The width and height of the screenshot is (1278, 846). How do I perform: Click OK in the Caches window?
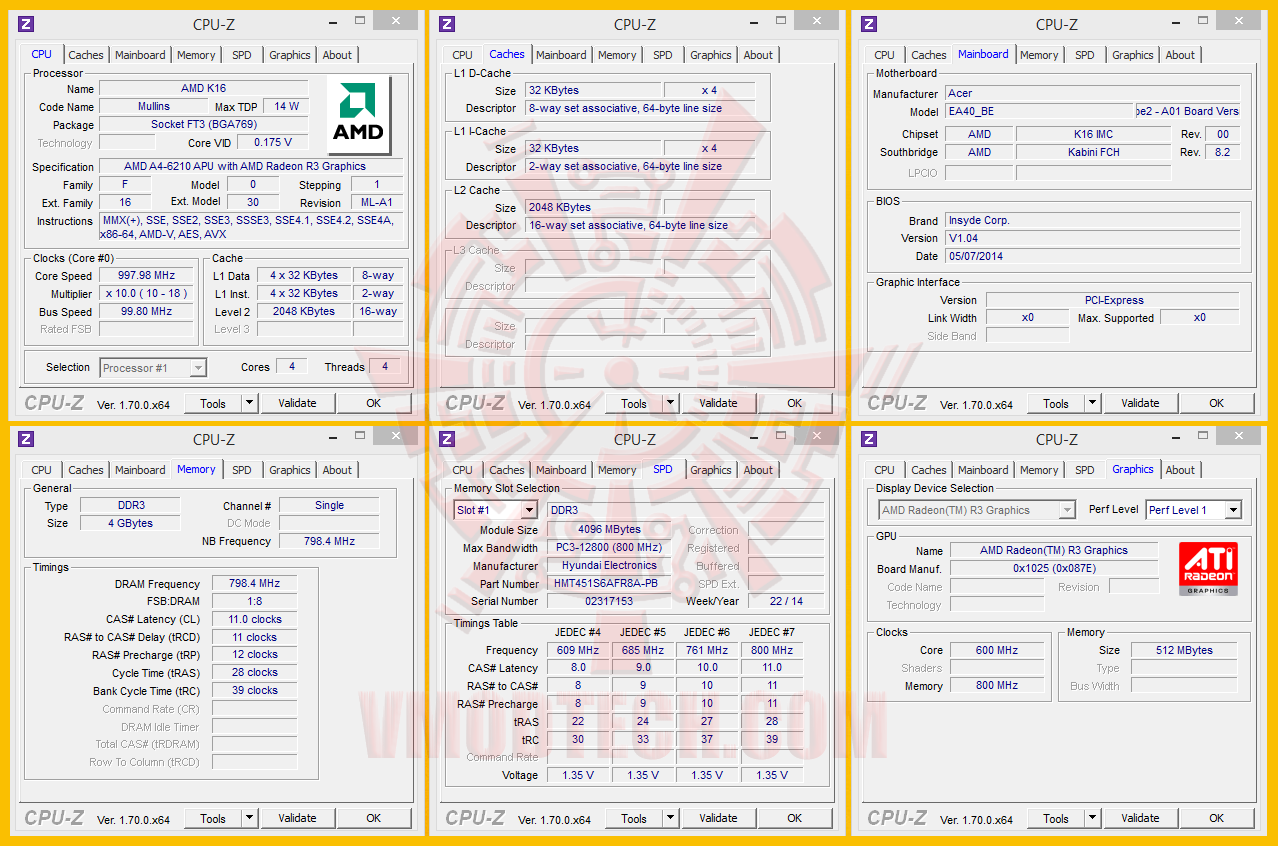point(794,403)
